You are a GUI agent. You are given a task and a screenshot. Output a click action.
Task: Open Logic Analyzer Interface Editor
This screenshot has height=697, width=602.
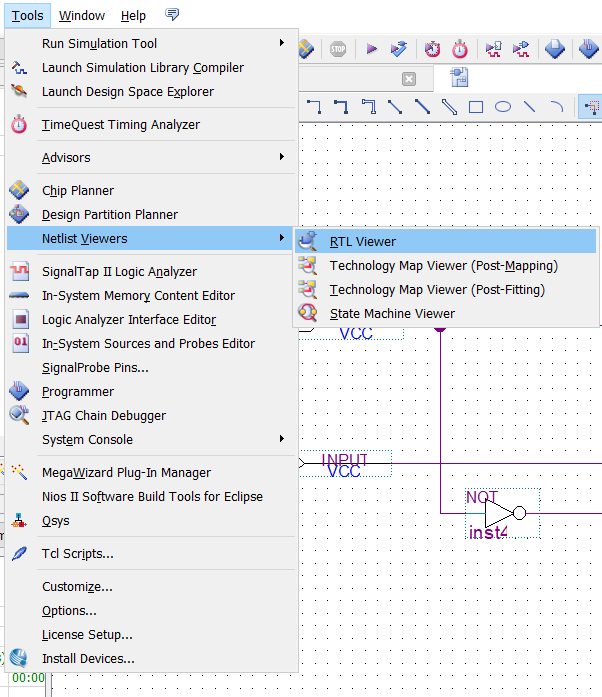click(x=153, y=320)
